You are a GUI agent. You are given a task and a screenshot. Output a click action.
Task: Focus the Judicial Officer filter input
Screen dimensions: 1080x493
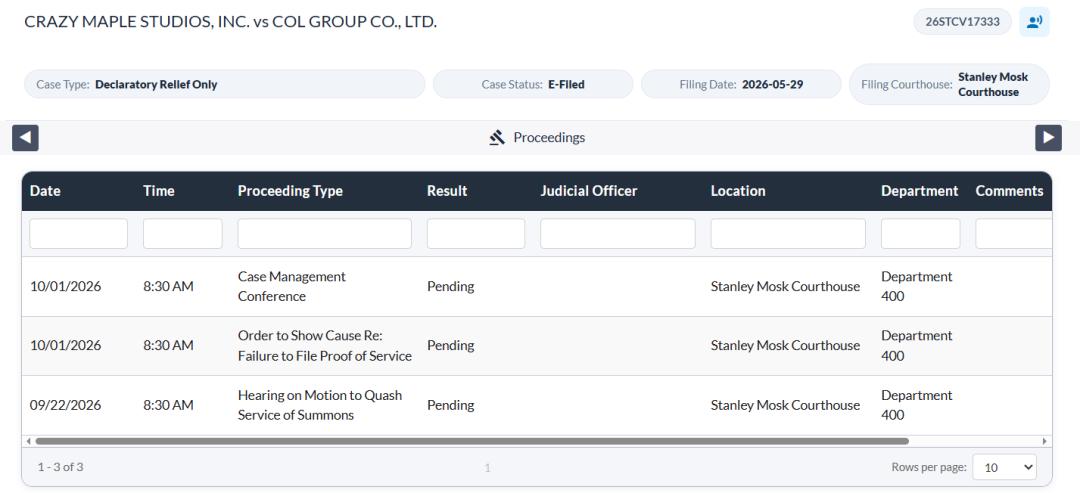(618, 233)
